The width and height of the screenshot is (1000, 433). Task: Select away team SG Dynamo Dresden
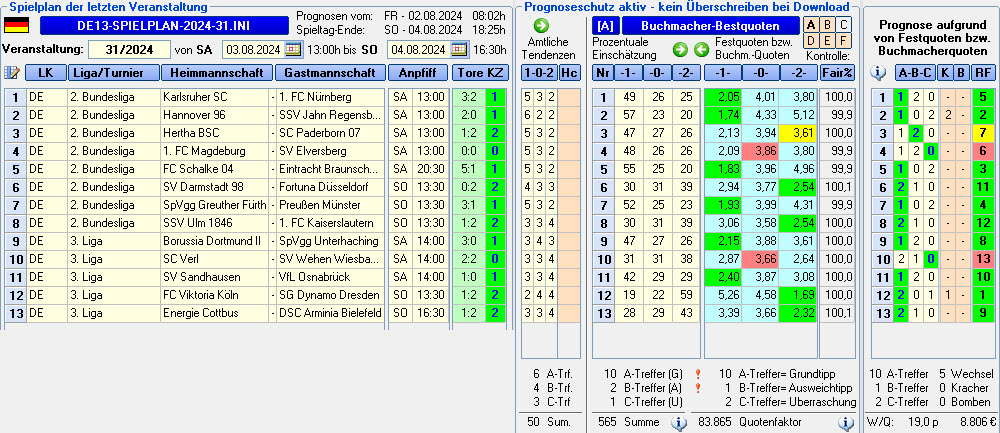tap(330, 295)
